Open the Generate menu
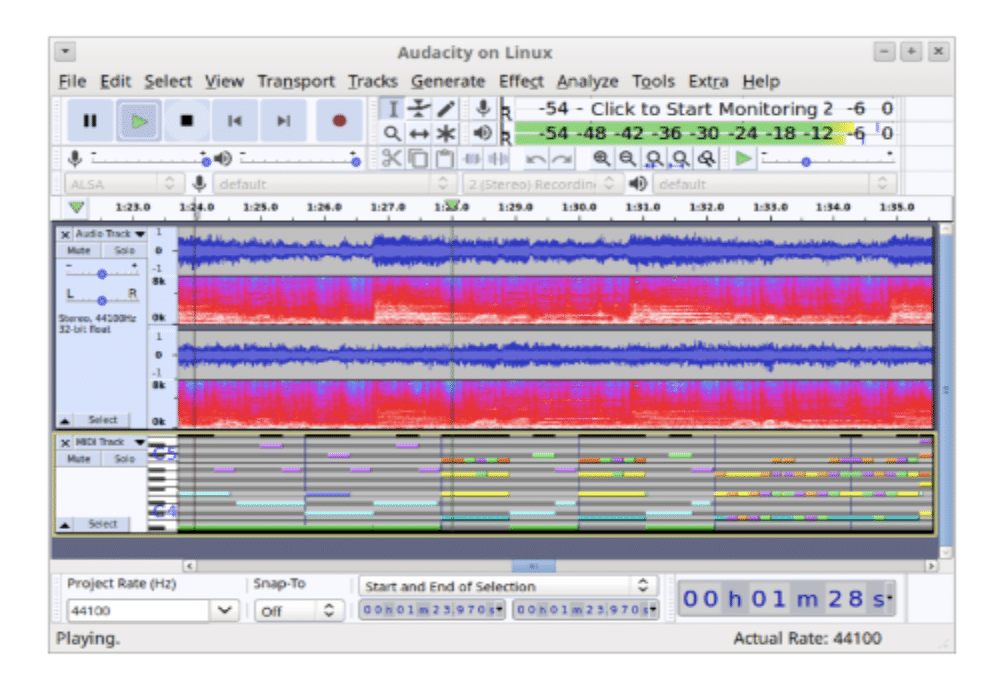Viewport: 998px width, 680px height. [448, 82]
